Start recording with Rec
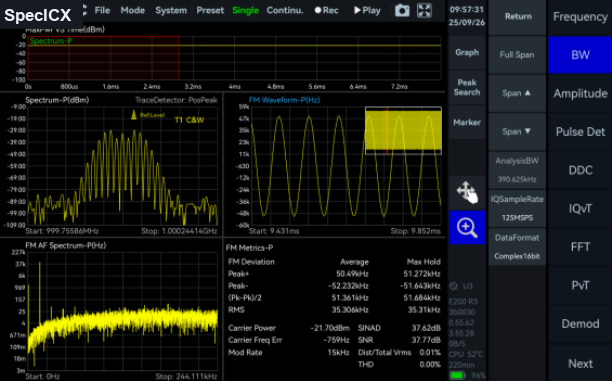This screenshot has width=612, height=381. pyautogui.click(x=327, y=11)
